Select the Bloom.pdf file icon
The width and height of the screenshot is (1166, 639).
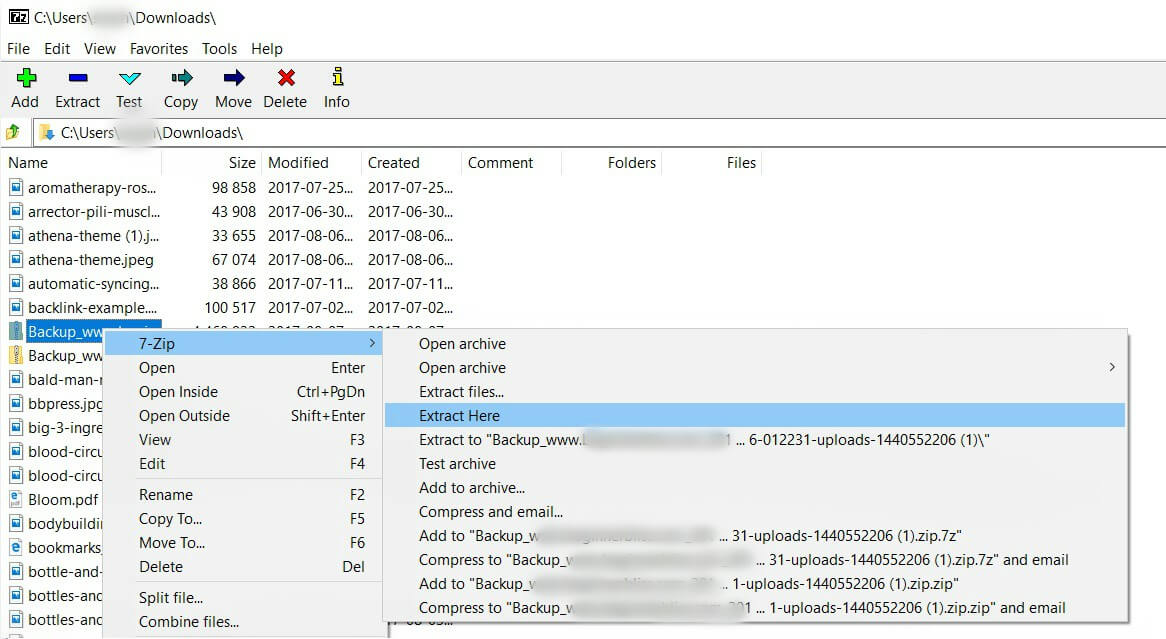(16, 499)
